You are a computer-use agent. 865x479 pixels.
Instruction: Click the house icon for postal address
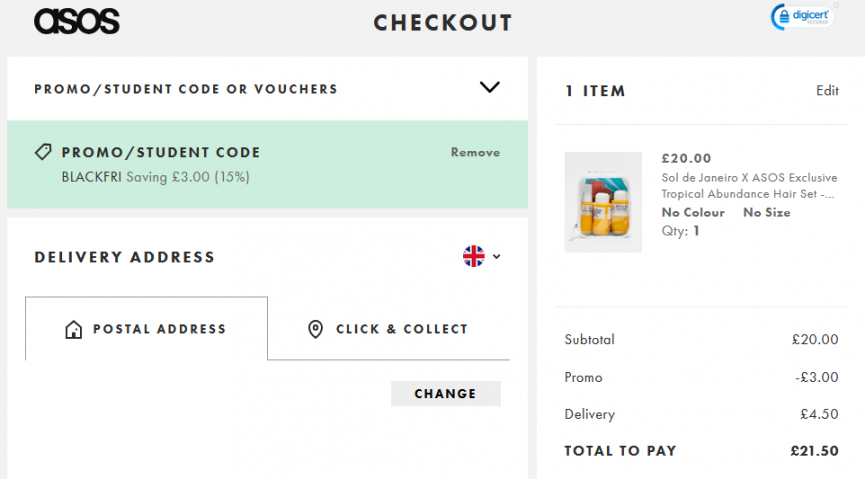[x=73, y=329]
